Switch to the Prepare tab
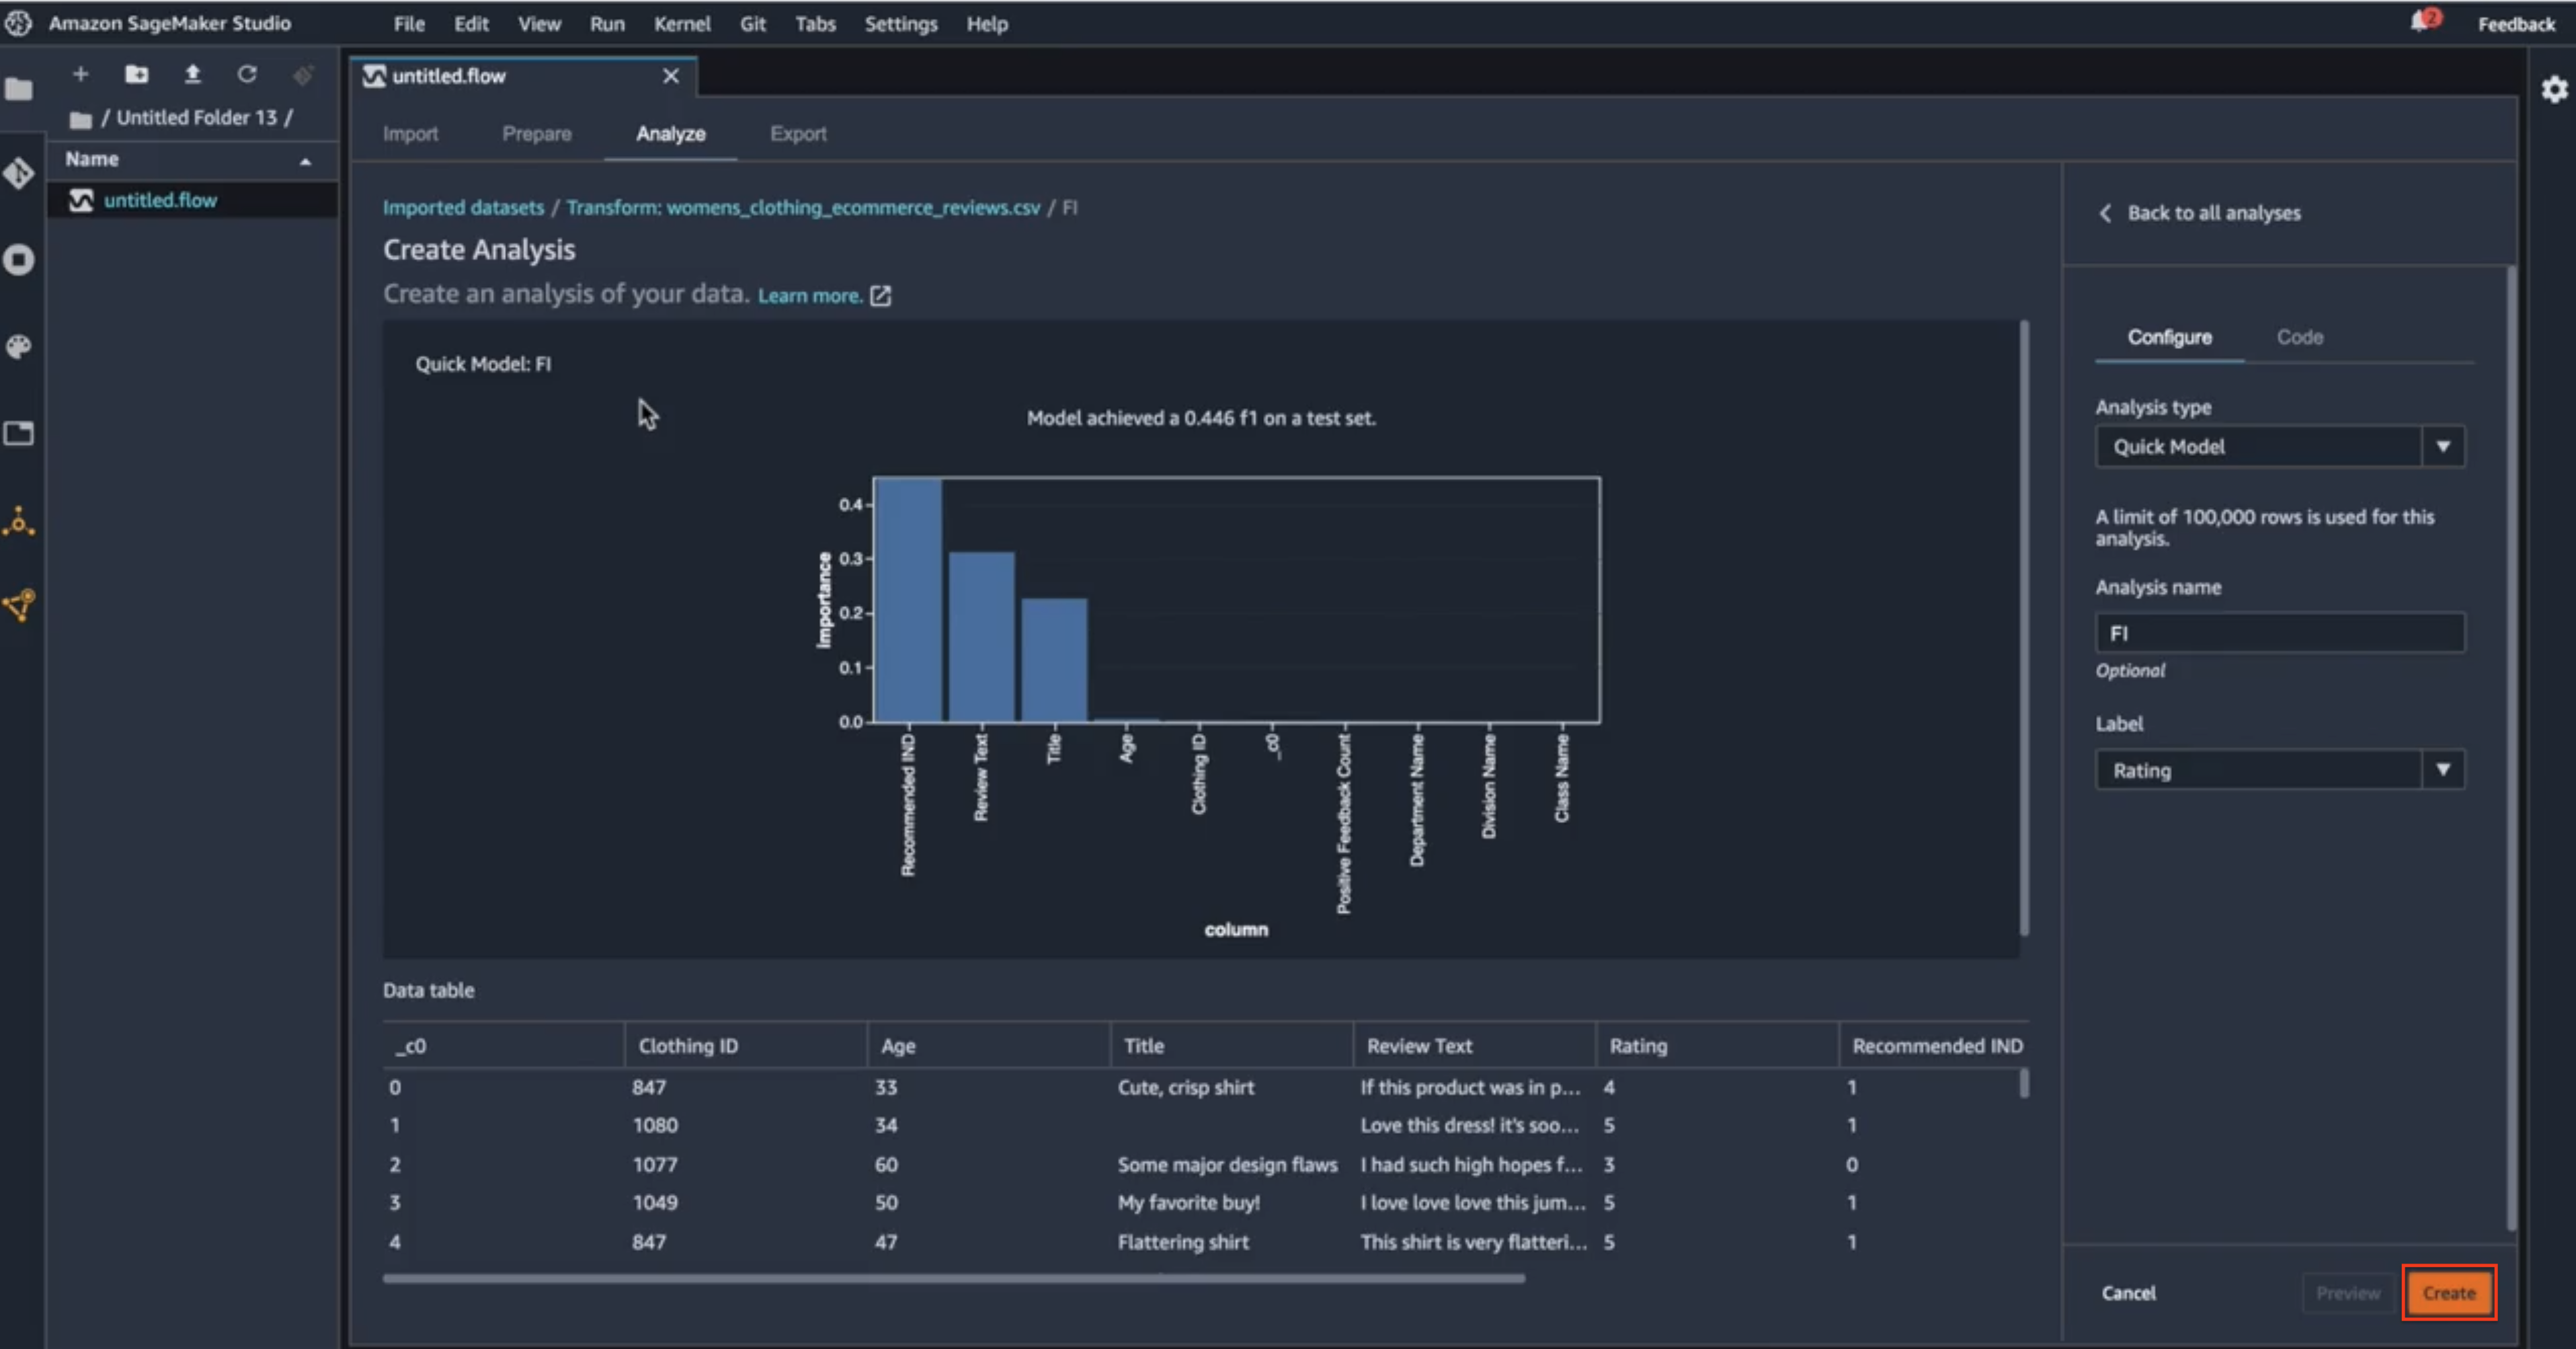 pyautogui.click(x=537, y=134)
